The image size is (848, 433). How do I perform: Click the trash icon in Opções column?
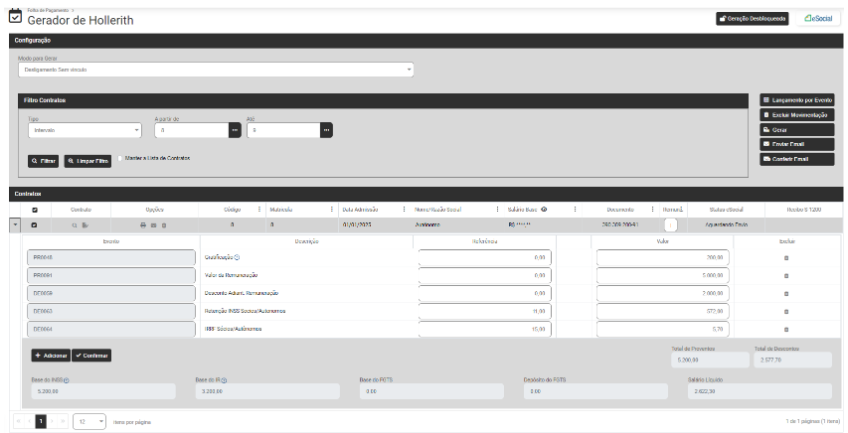click(164, 225)
